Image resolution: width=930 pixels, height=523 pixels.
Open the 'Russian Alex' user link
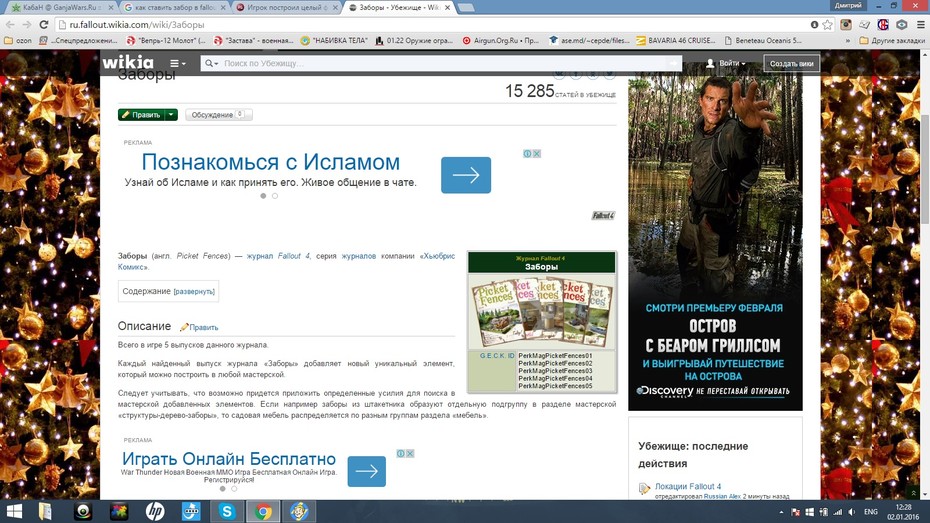[x=722, y=496]
